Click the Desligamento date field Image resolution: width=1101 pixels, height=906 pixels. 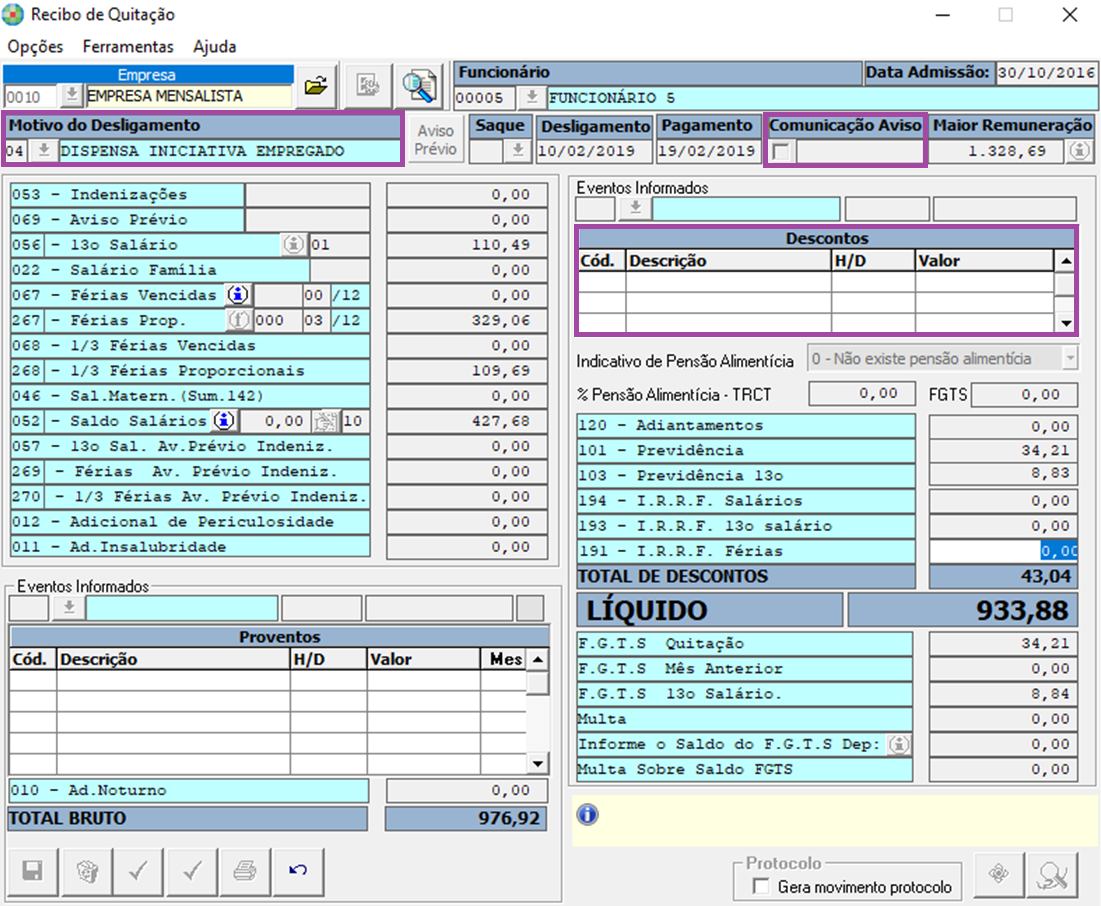pos(594,151)
